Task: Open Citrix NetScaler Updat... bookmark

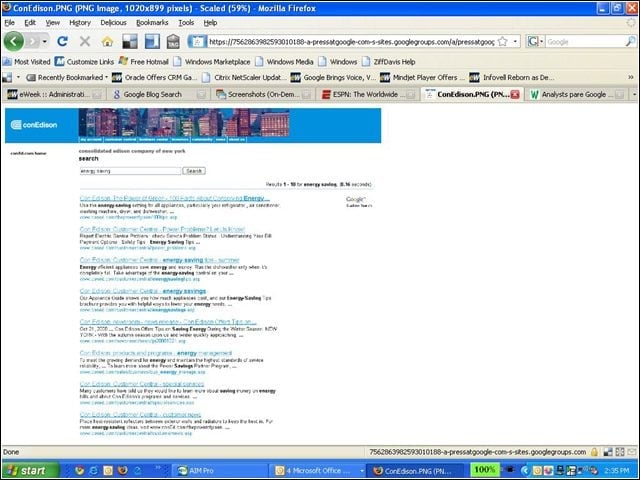Action: coord(242,78)
